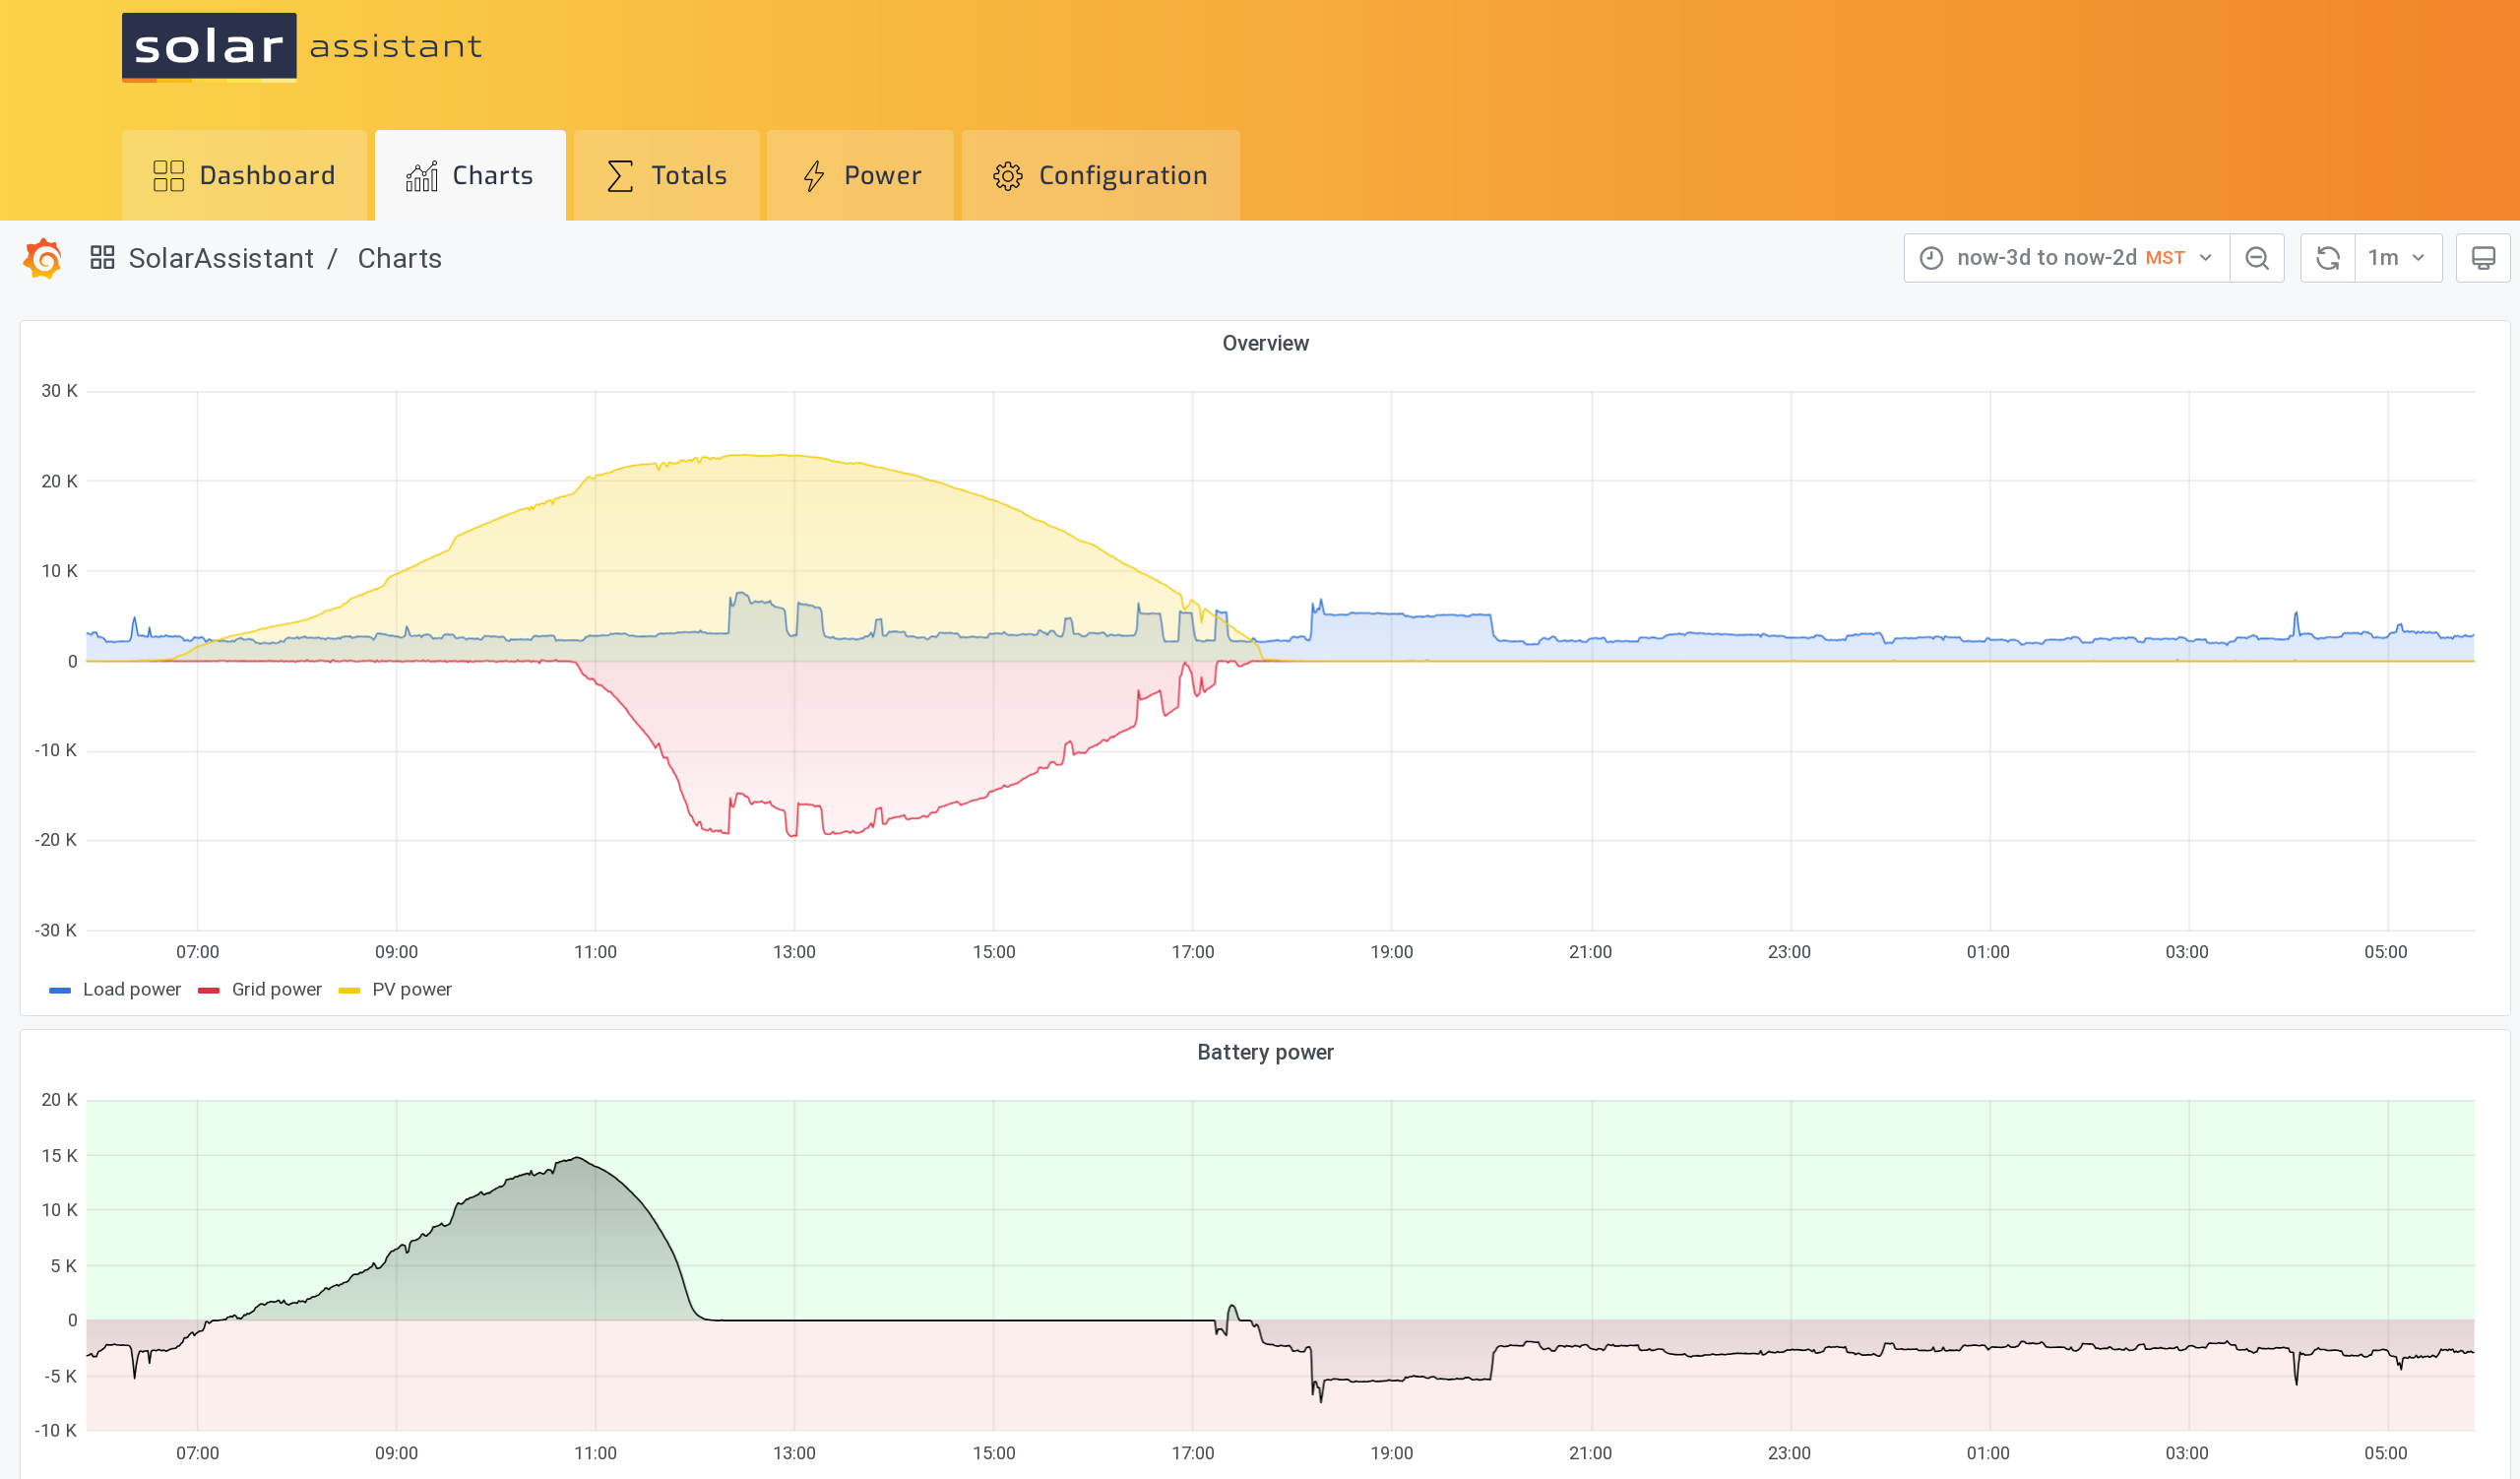Open the Configuration tab
This screenshot has width=2520, height=1479.
pos(1100,176)
